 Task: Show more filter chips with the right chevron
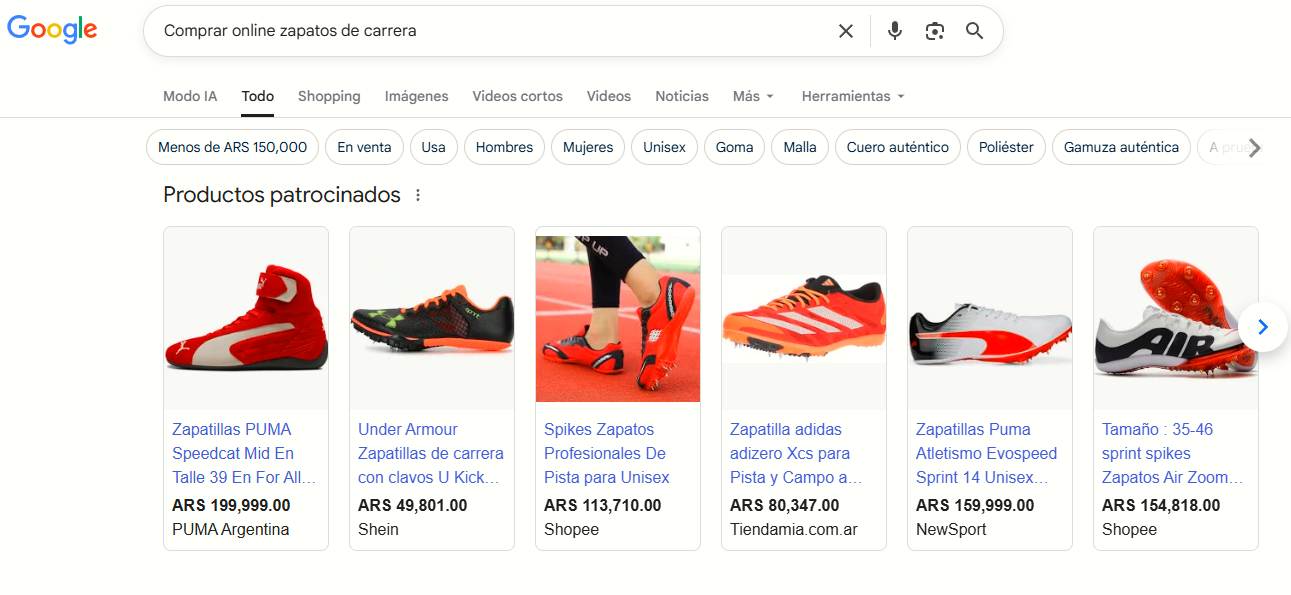[x=1255, y=148]
